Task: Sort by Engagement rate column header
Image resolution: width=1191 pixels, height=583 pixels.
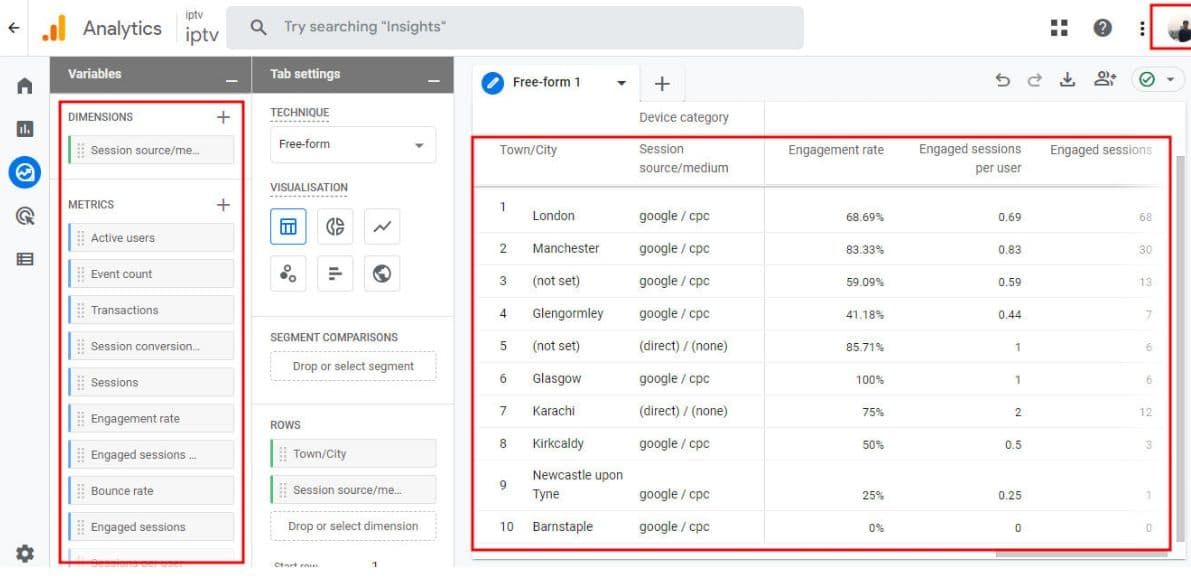Action: pos(836,150)
